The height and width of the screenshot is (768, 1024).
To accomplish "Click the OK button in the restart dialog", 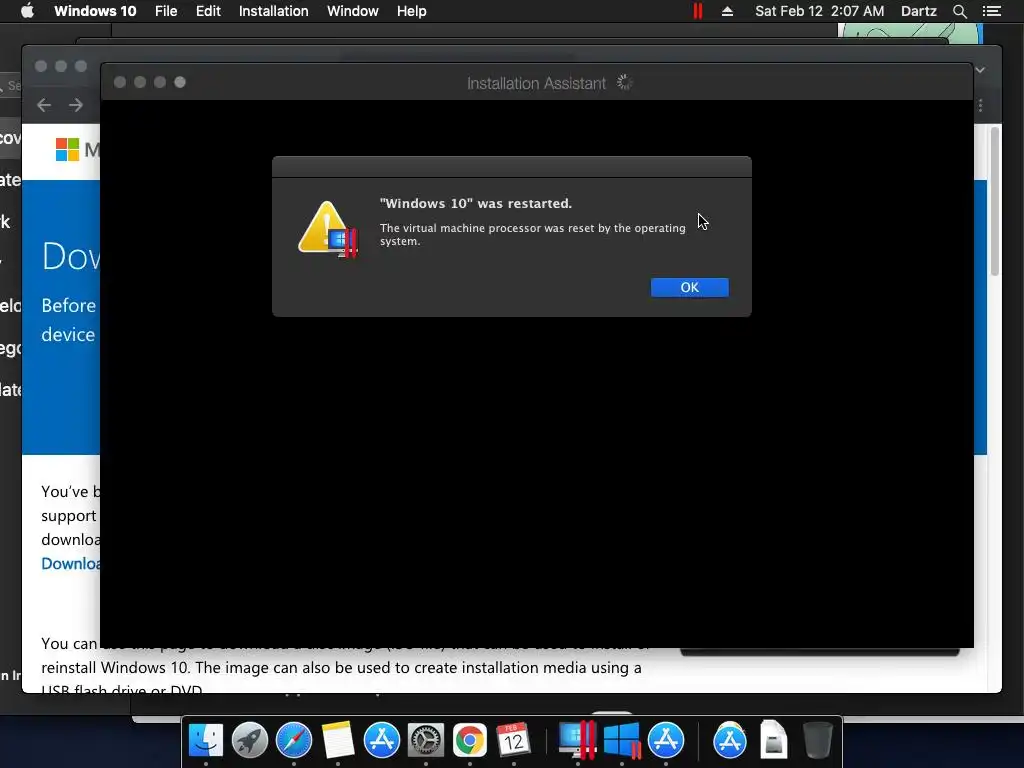I will [690, 287].
